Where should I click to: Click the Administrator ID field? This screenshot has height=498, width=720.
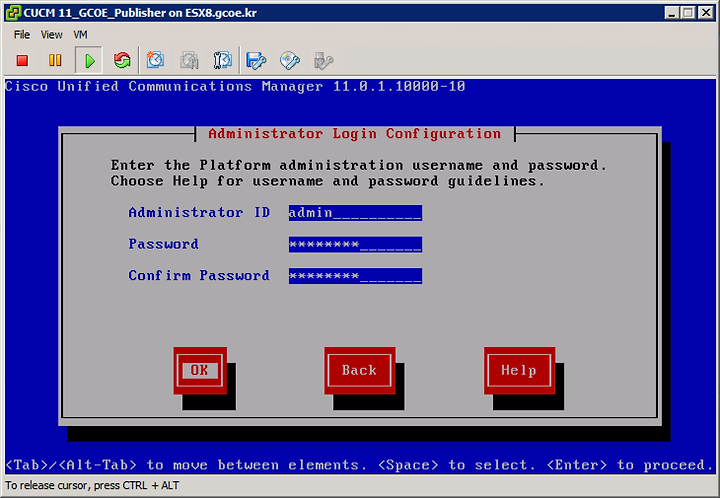pos(355,213)
